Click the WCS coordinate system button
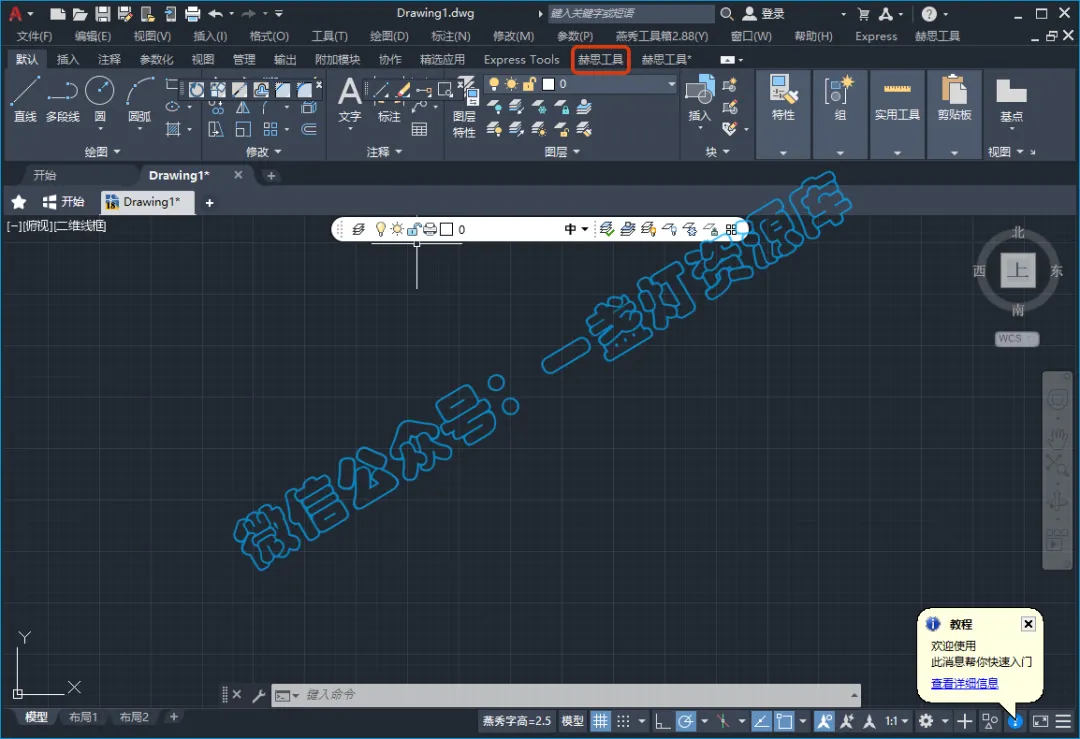This screenshot has width=1080, height=739. pos(1017,338)
